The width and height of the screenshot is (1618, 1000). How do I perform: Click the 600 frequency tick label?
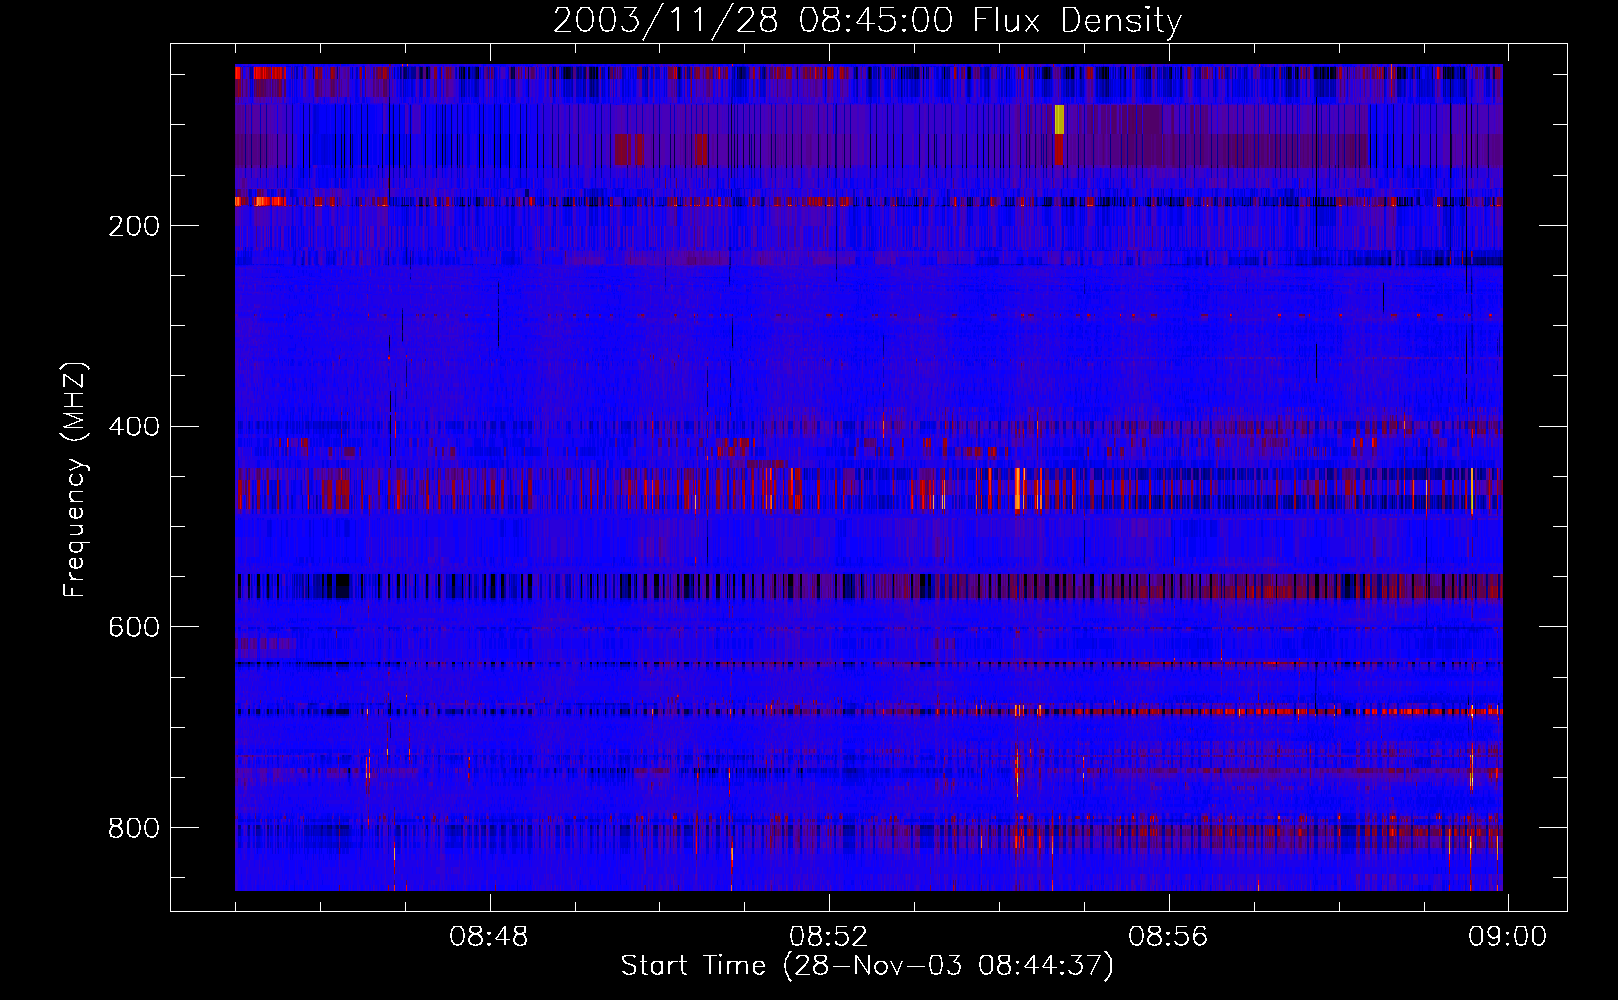tap(134, 627)
